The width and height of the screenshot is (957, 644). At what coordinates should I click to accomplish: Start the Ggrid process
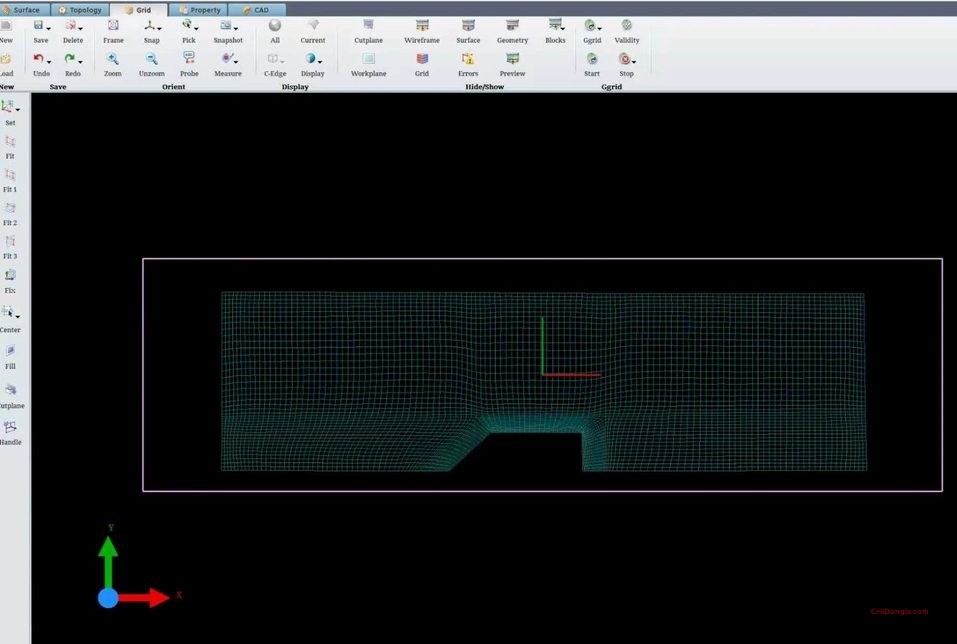(x=591, y=59)
